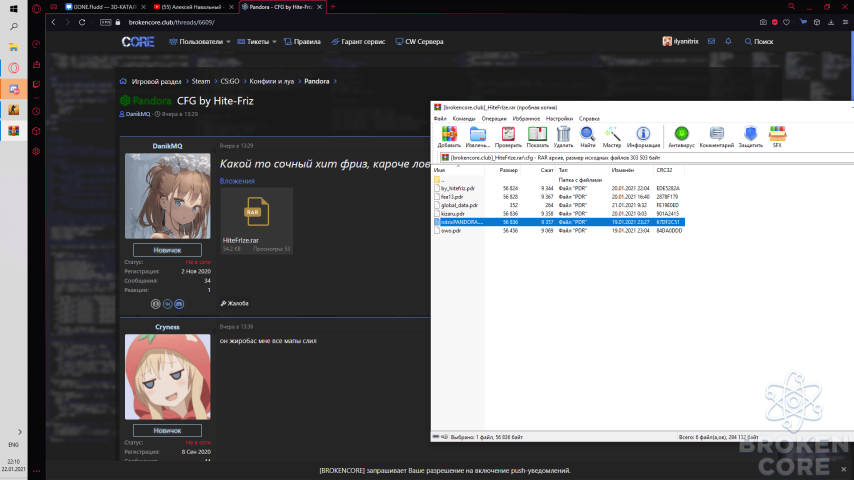Screen dimensions: 854x480
Task: Click the breadcrumb home icon
Action: pyautogui.click(x=123, y=81)
